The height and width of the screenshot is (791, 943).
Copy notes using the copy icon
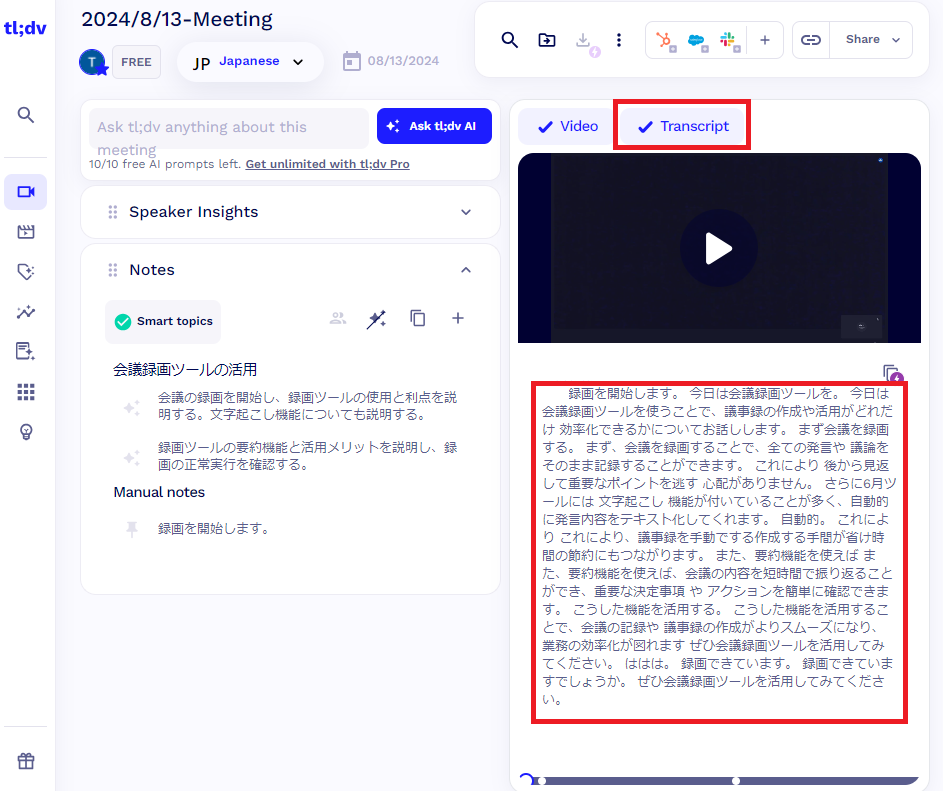[x=417, y=318]
